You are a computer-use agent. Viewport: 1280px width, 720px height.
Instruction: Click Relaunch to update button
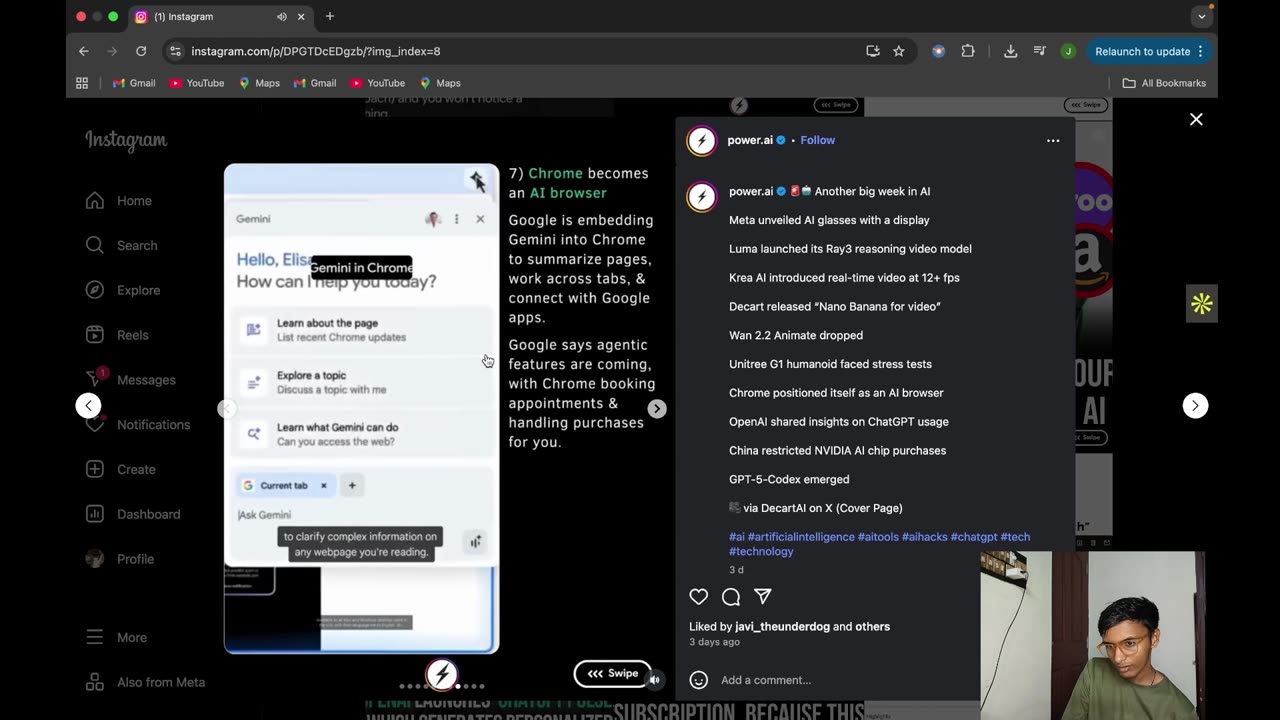point(1148,51)
